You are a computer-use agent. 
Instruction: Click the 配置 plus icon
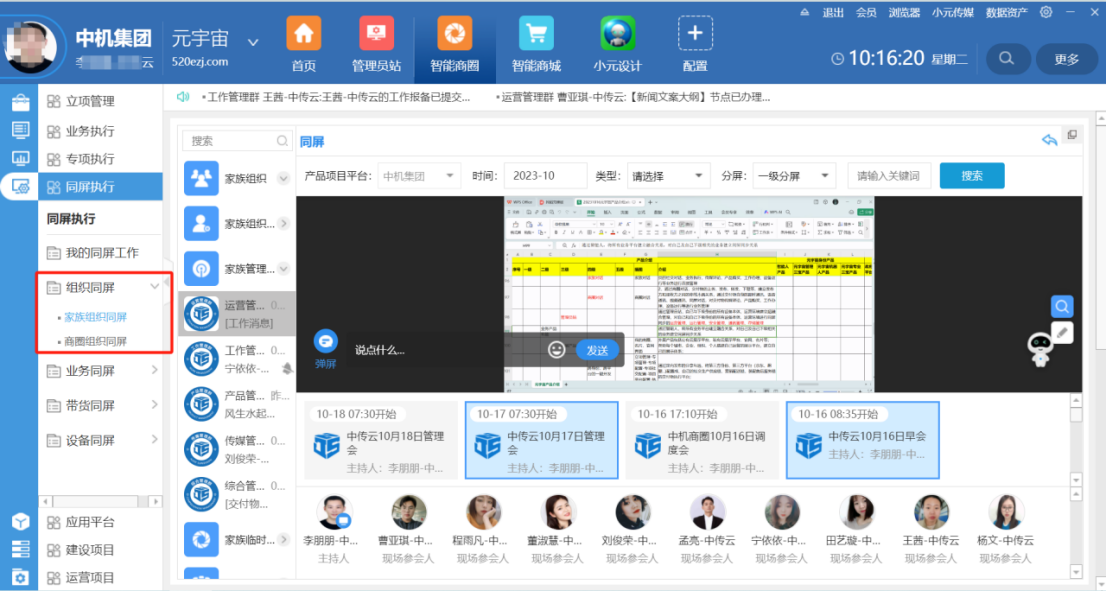point(695,35)
